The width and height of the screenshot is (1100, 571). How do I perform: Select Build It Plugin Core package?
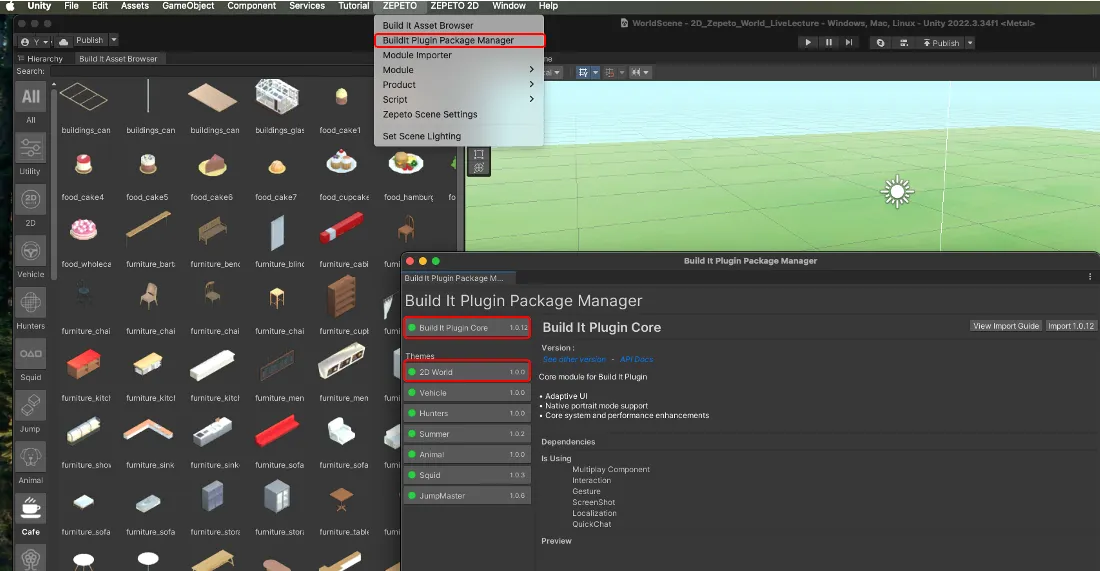pyautogui.click(x=467, y=328)
